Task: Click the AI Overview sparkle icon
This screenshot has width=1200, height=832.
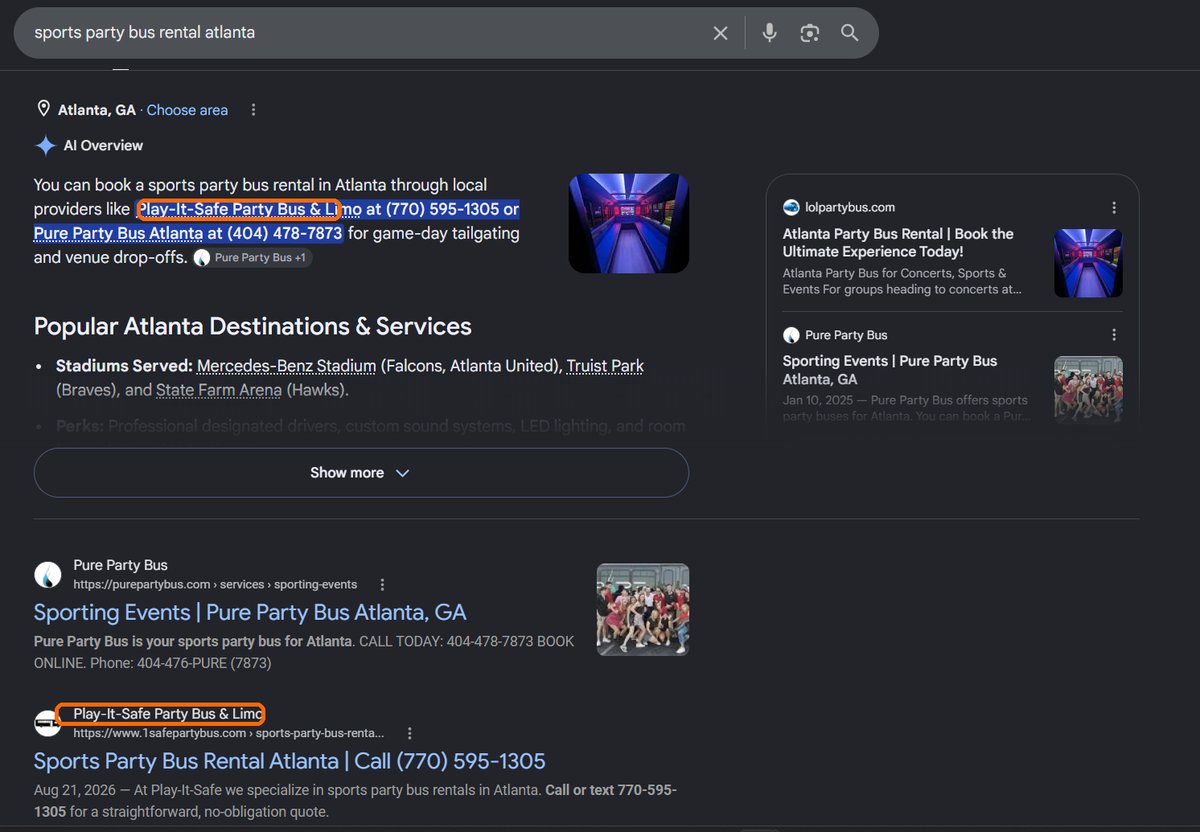Action: point(46,146)
